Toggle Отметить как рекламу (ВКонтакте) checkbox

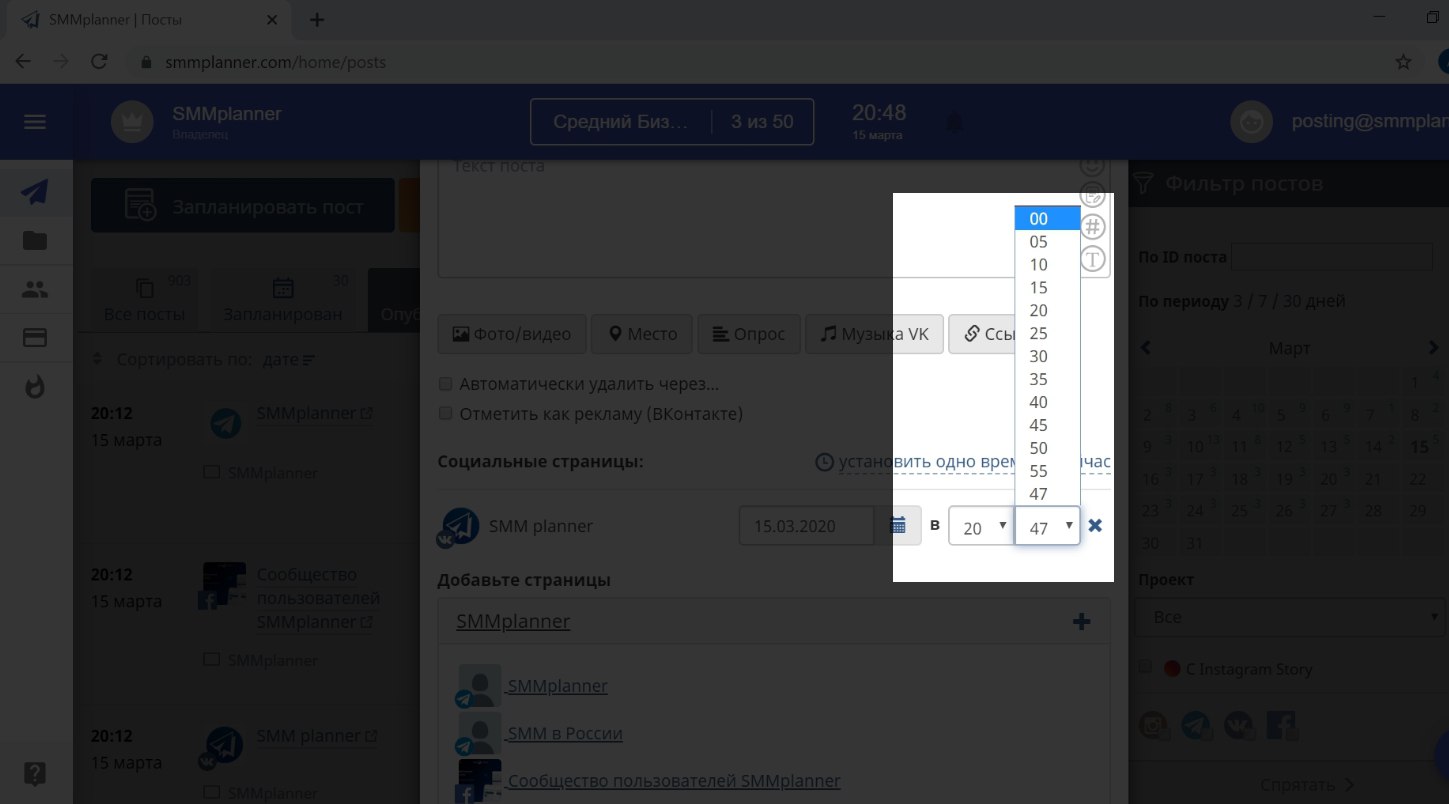tap(445, 413)
